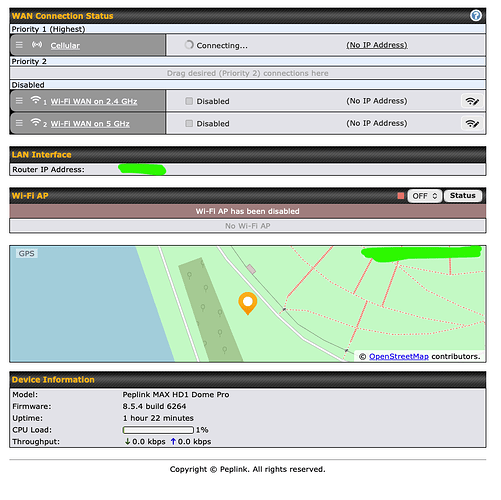Open Wi-Fi WAN on 2.4 GHz link

94,101
